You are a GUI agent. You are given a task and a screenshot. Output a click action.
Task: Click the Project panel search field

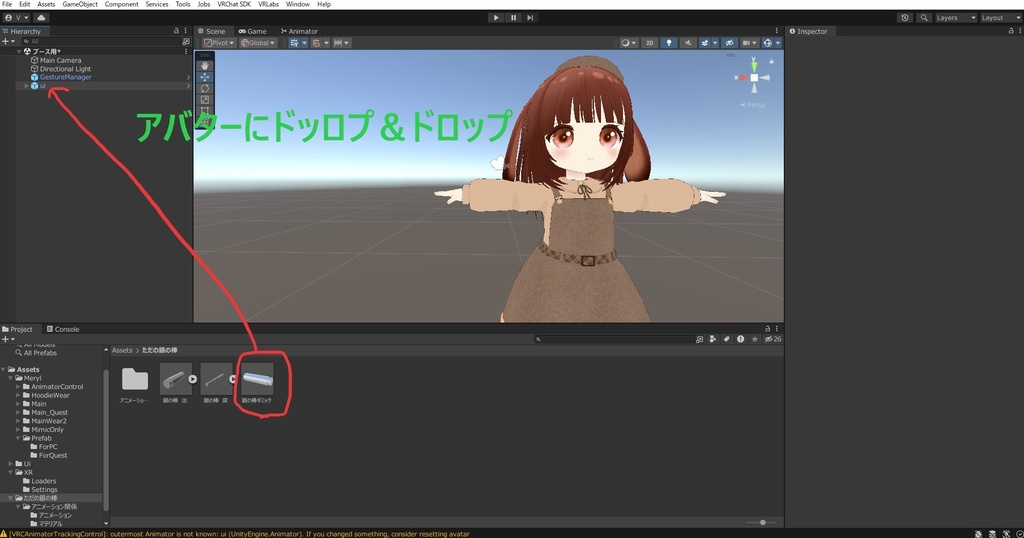click(x=614, y=339)
